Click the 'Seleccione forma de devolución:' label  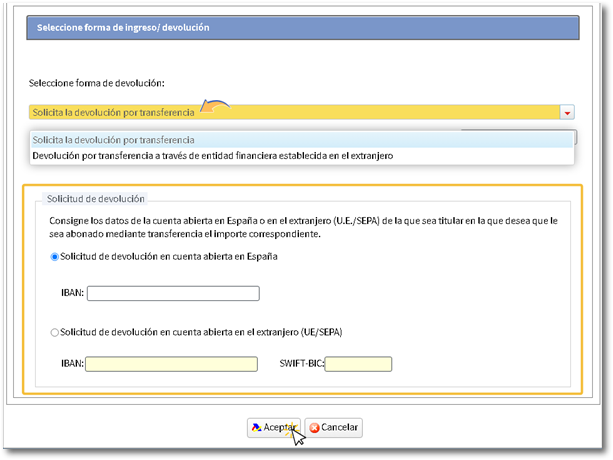tap(96, 82)
